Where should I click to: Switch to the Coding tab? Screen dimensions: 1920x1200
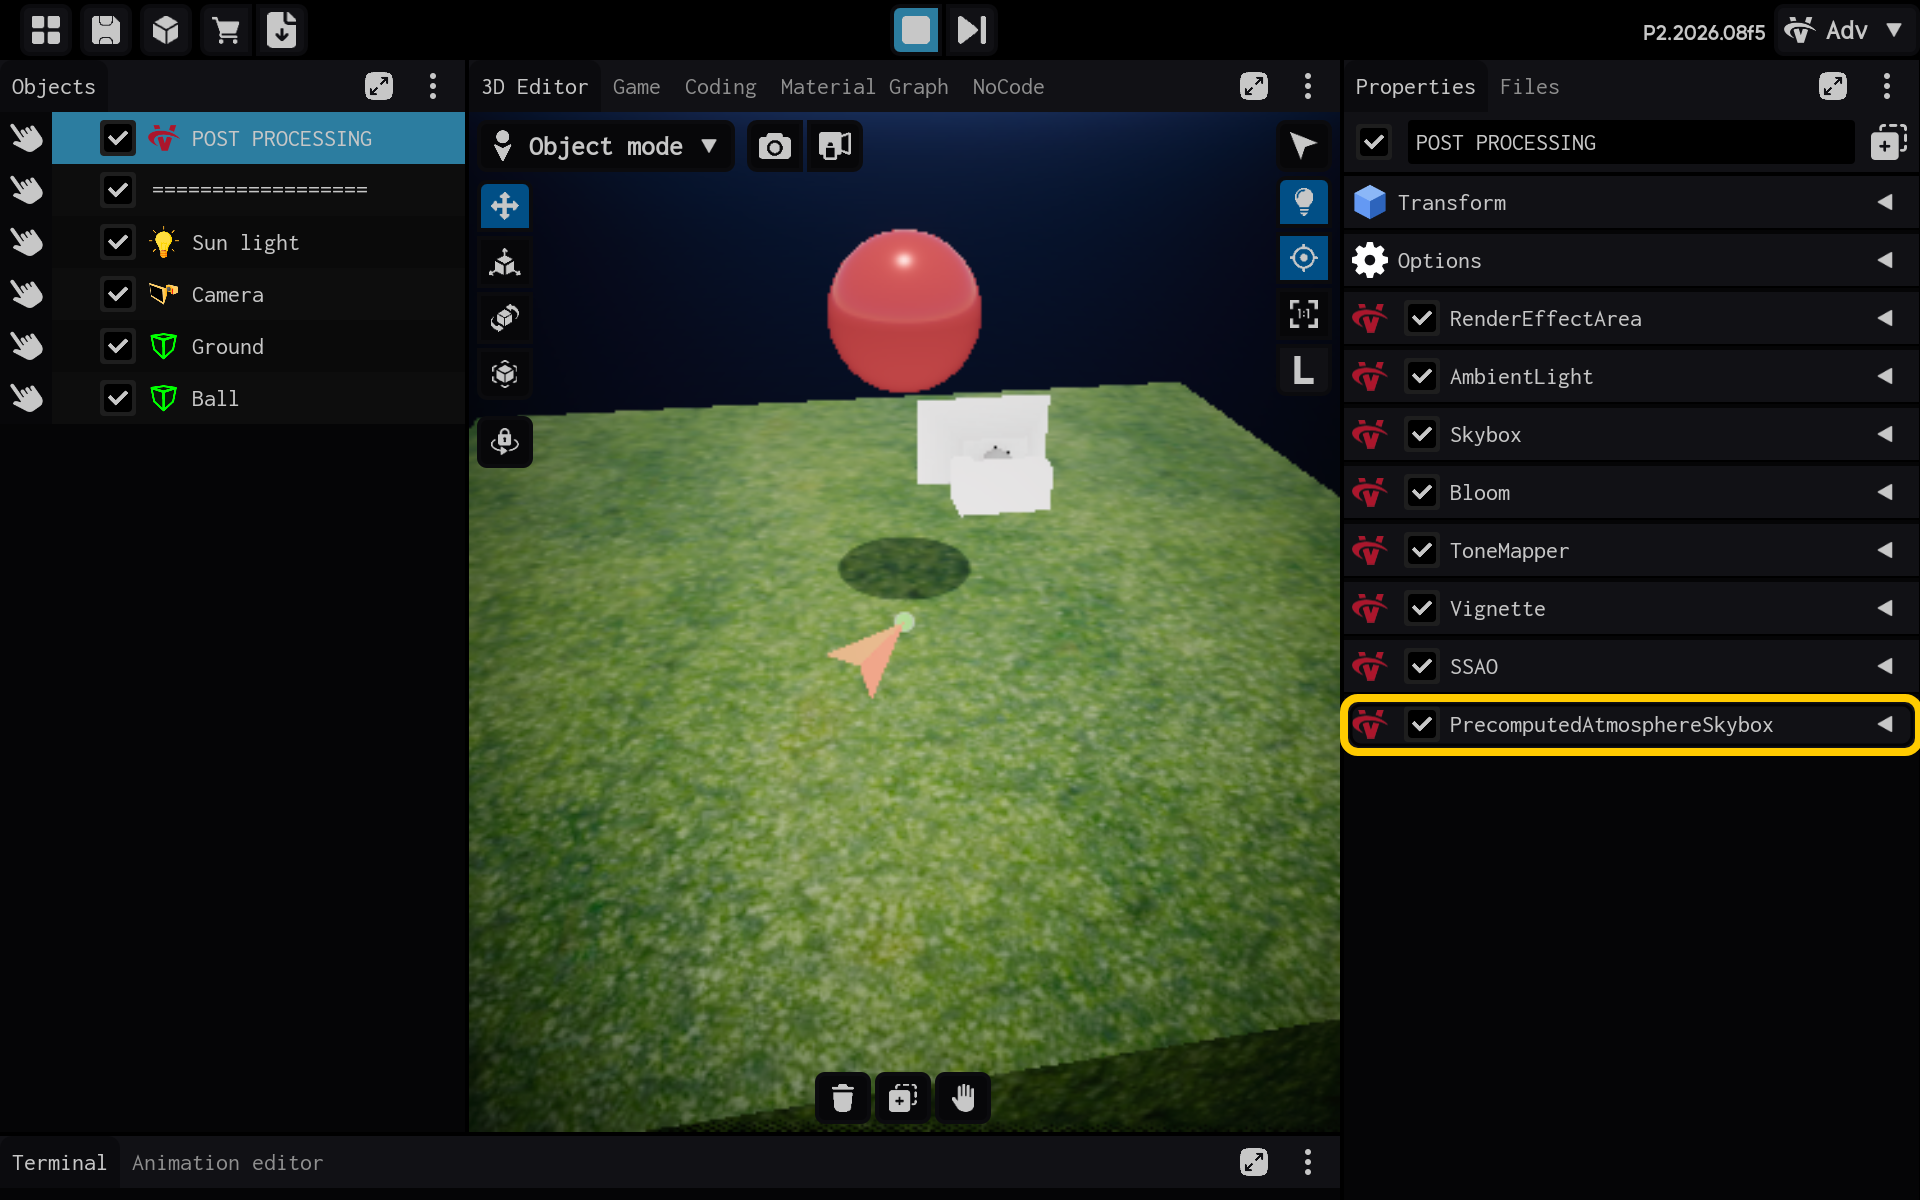tap(720, 87)
